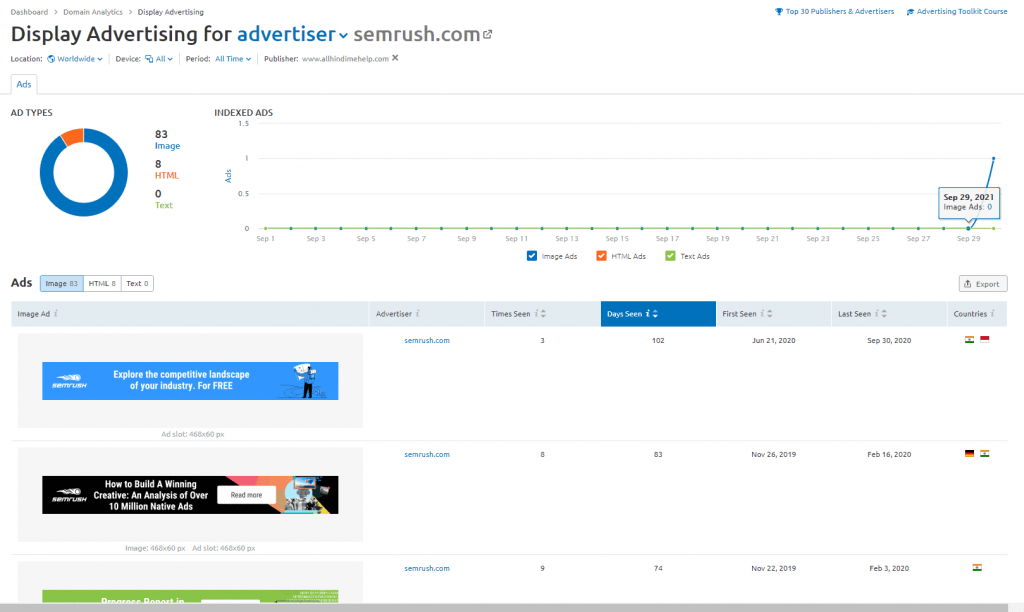This screenshot has width=1024, height=612.
Task: Switch to Text 0 ads filter
Action: click(137, 283)
